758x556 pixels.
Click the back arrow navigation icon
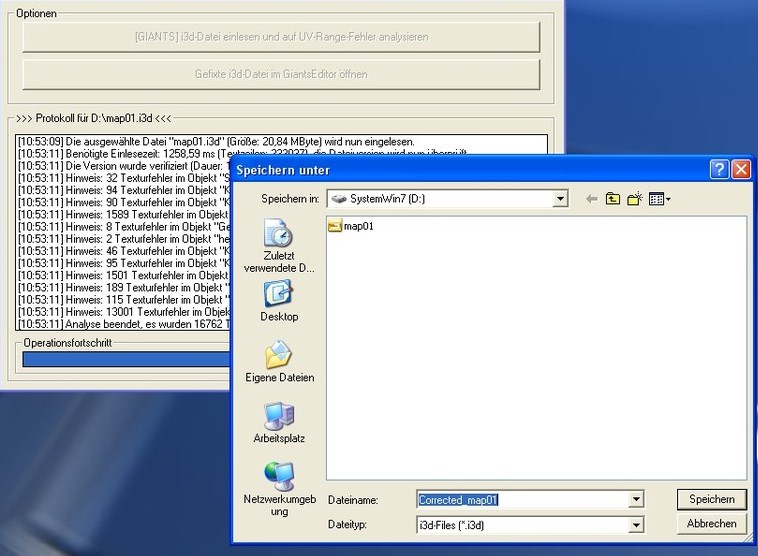click(x=592, y=199)
